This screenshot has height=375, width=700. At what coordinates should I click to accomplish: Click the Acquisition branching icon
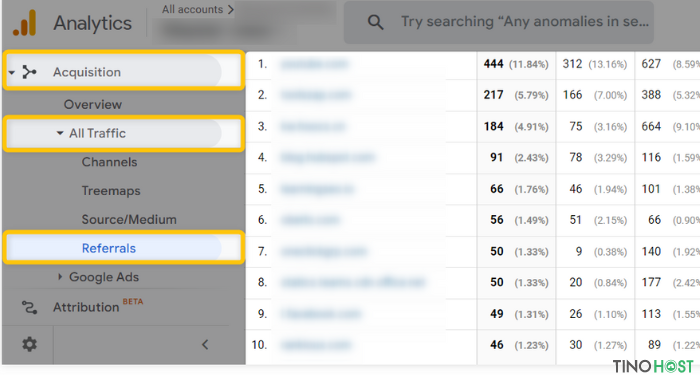click(x=29, y=72)
